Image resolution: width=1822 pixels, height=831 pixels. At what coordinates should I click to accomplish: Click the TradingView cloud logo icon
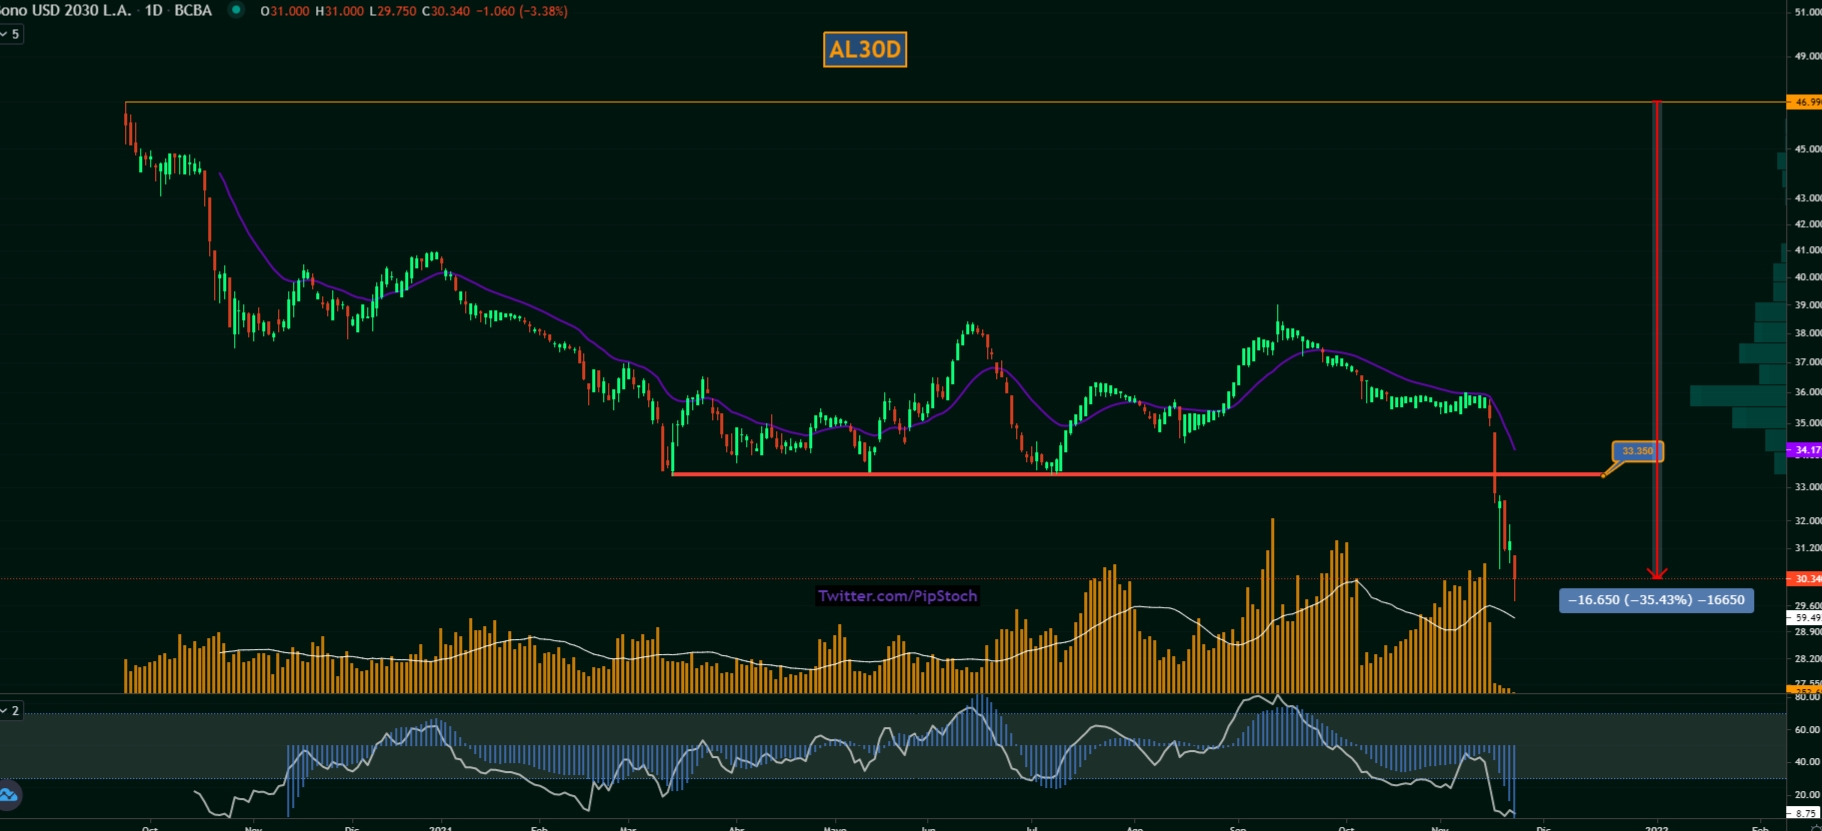pyautogui.click(x=9, y=795)
